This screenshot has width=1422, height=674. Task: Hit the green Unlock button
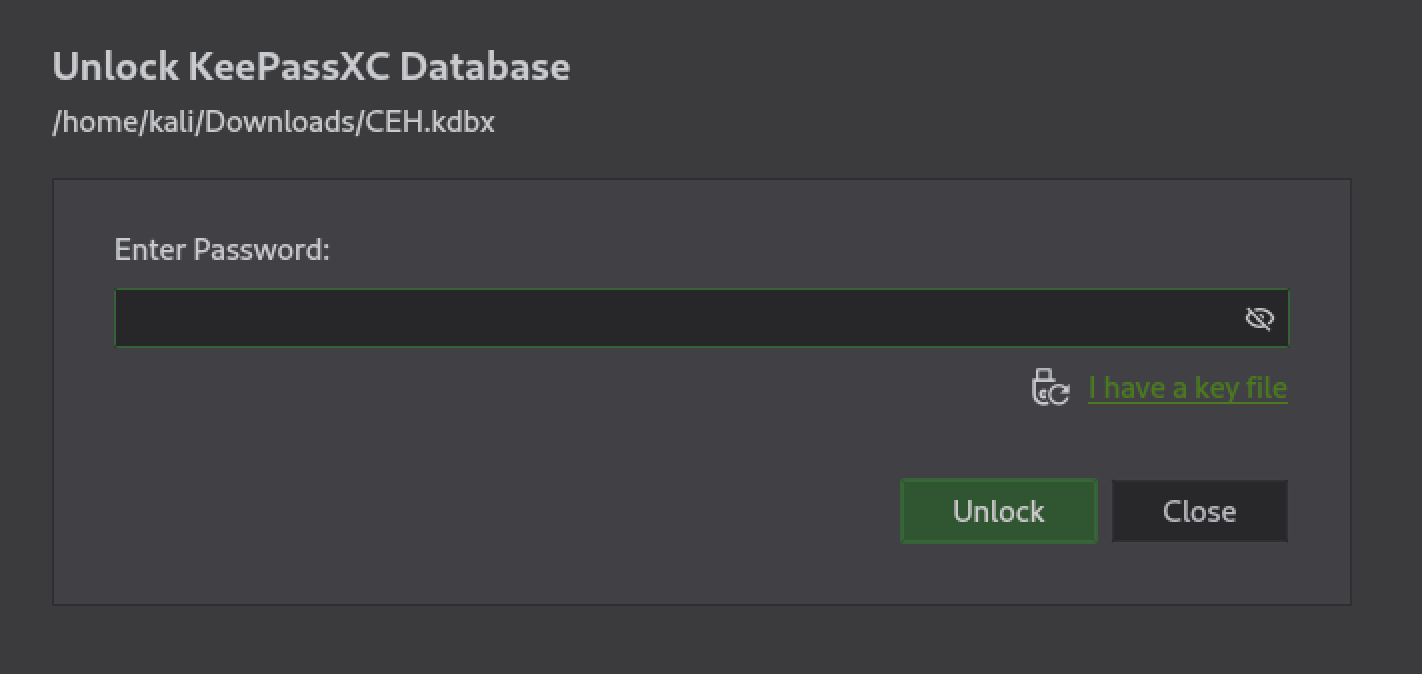(x=998, y=511)
